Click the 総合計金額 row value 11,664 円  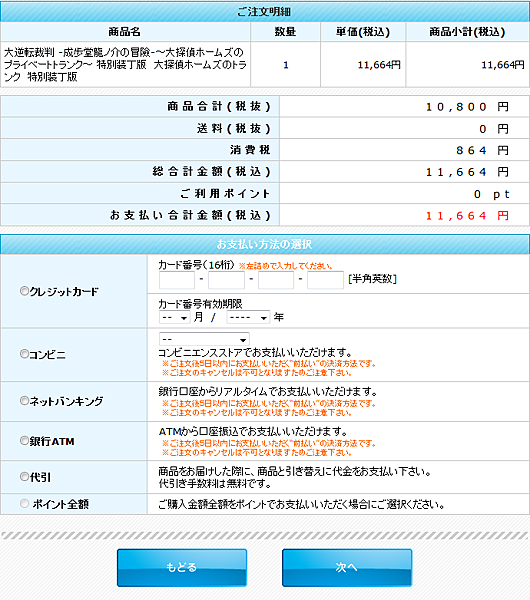pyautogui.click(x=467, y=172)
